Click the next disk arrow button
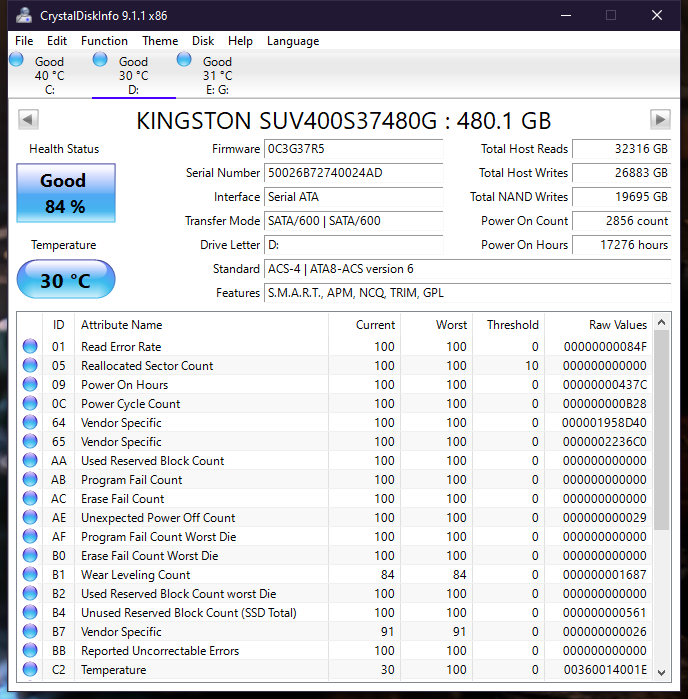This screenshot has width=688, height=699. 660,119
